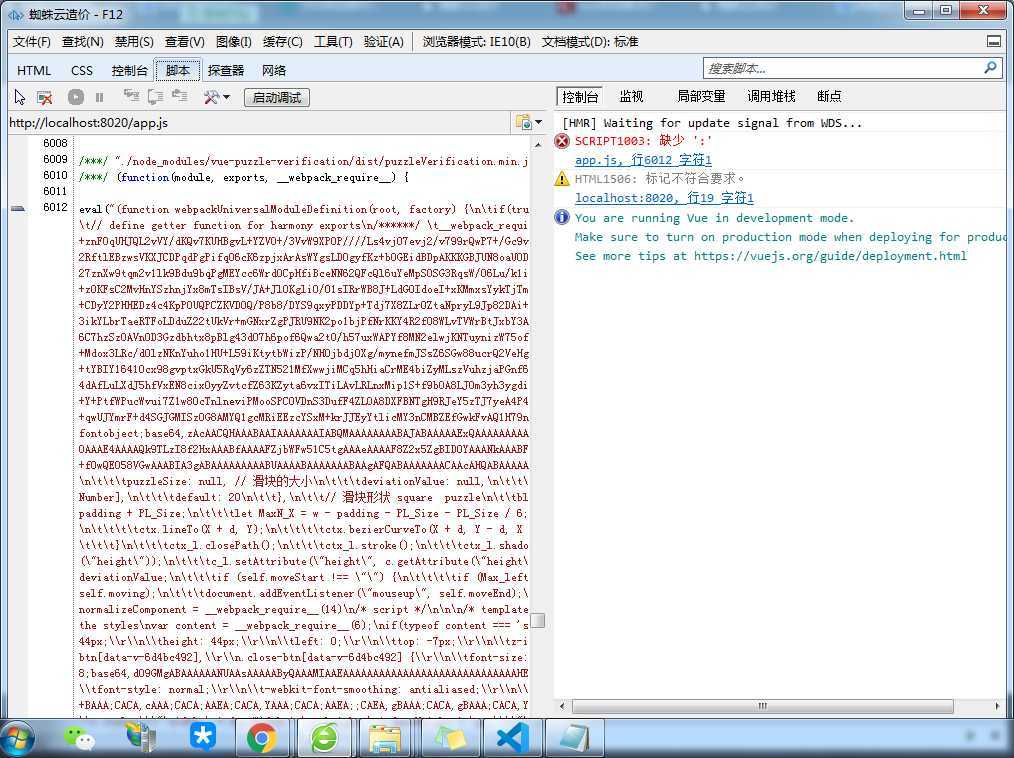Open 浏览器模式: IE10 menu

coord(477,41)
